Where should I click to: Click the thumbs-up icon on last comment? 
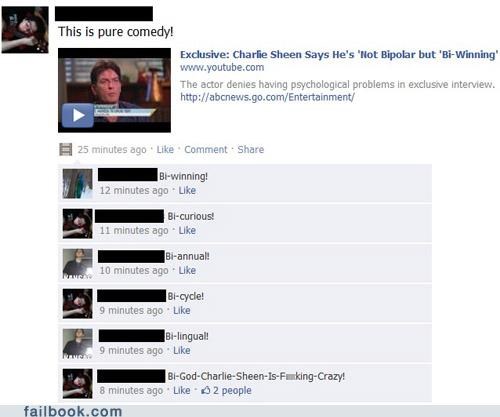click(x=205, y=390)
